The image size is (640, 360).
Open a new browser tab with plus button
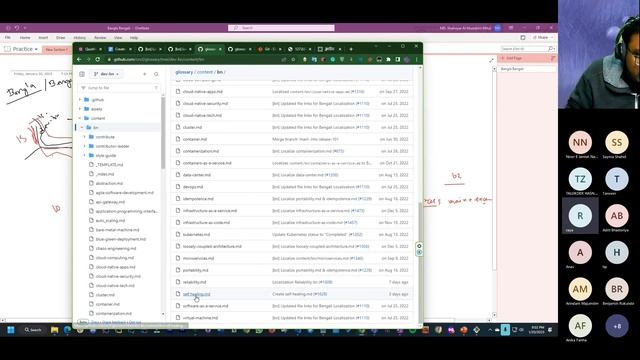[351, 49]
